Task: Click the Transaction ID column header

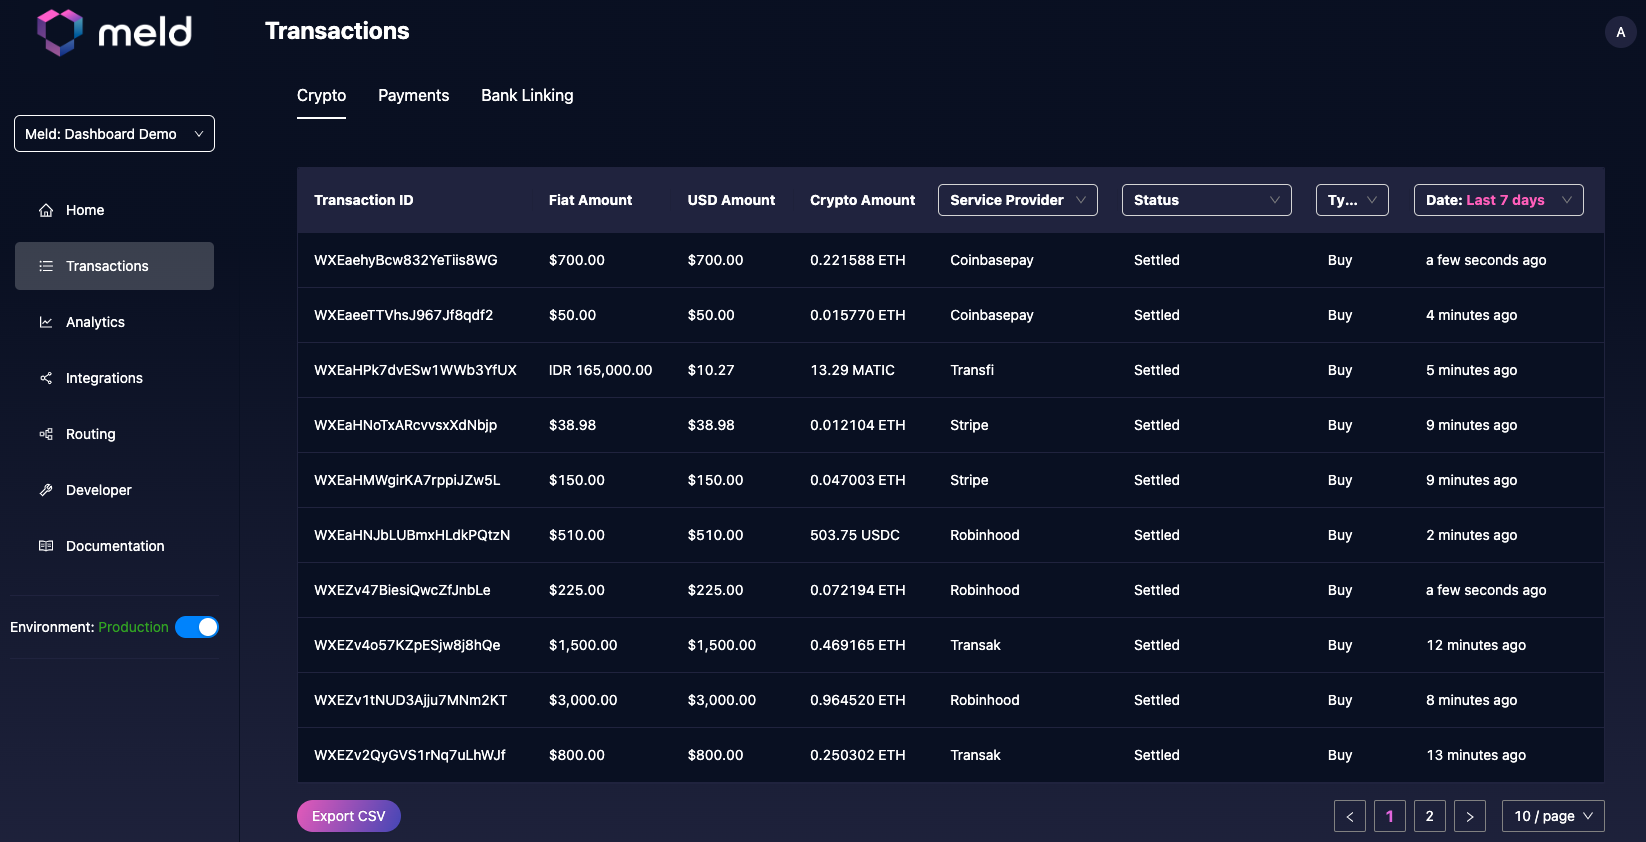Action: point(364,200)
